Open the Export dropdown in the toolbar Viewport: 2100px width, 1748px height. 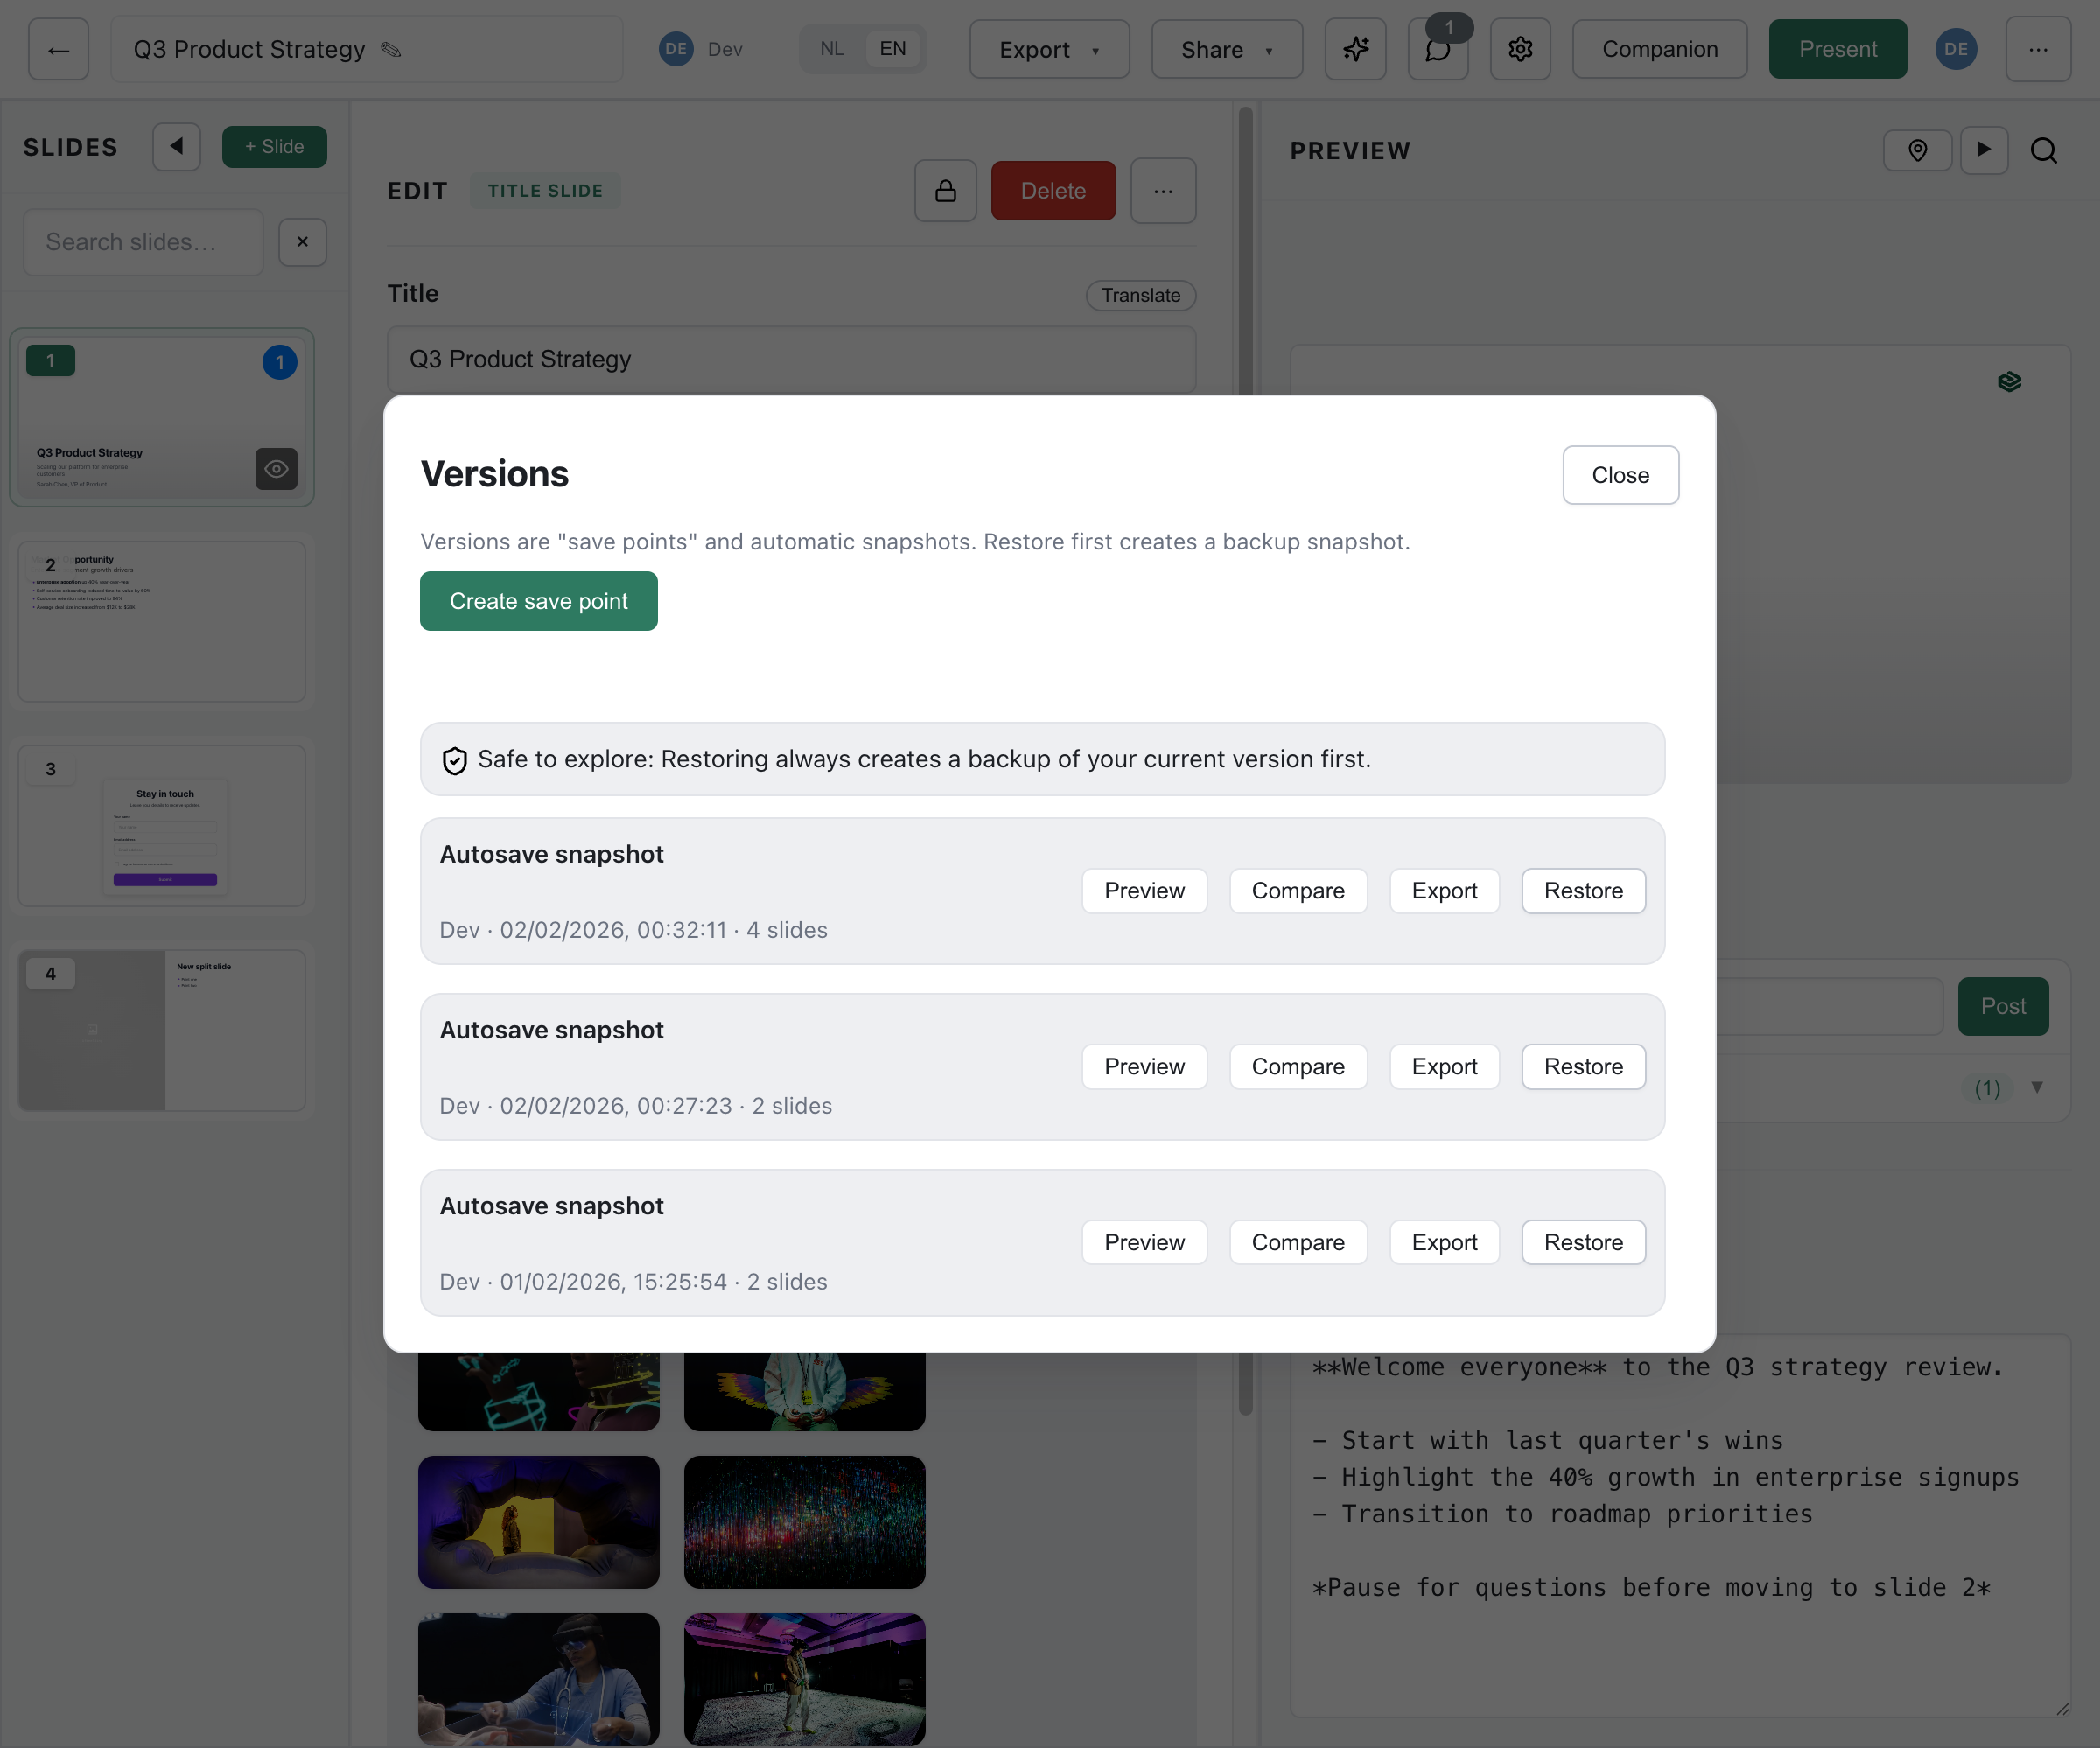(x=1049, y=49)
